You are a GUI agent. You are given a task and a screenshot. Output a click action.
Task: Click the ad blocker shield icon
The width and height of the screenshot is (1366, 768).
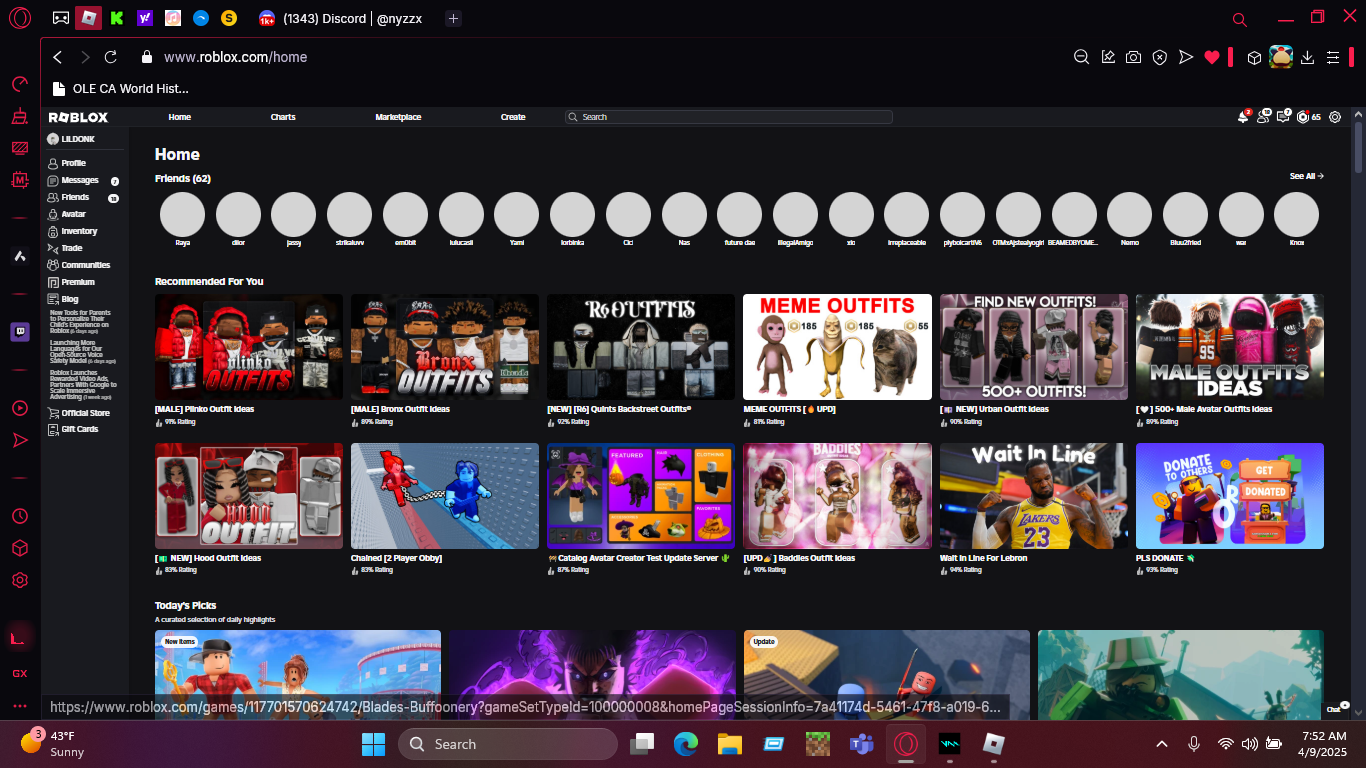point(1159,57)
